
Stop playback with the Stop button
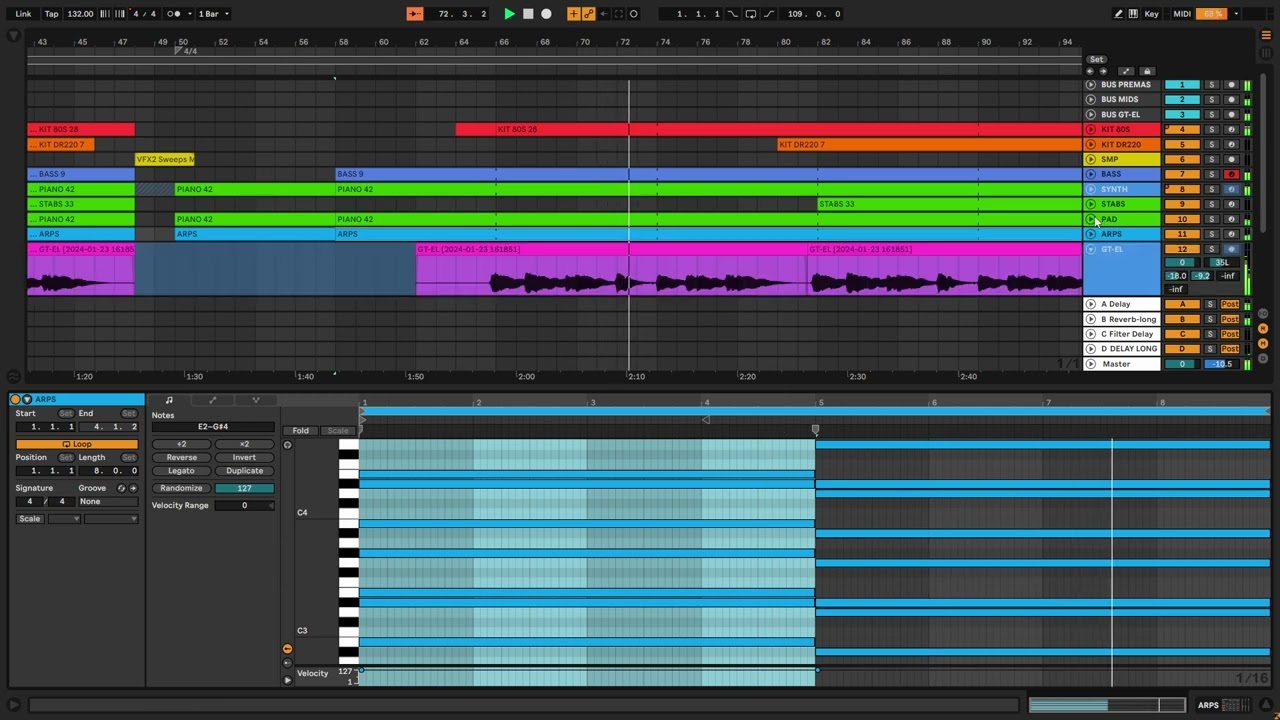(x=528, y=14)
